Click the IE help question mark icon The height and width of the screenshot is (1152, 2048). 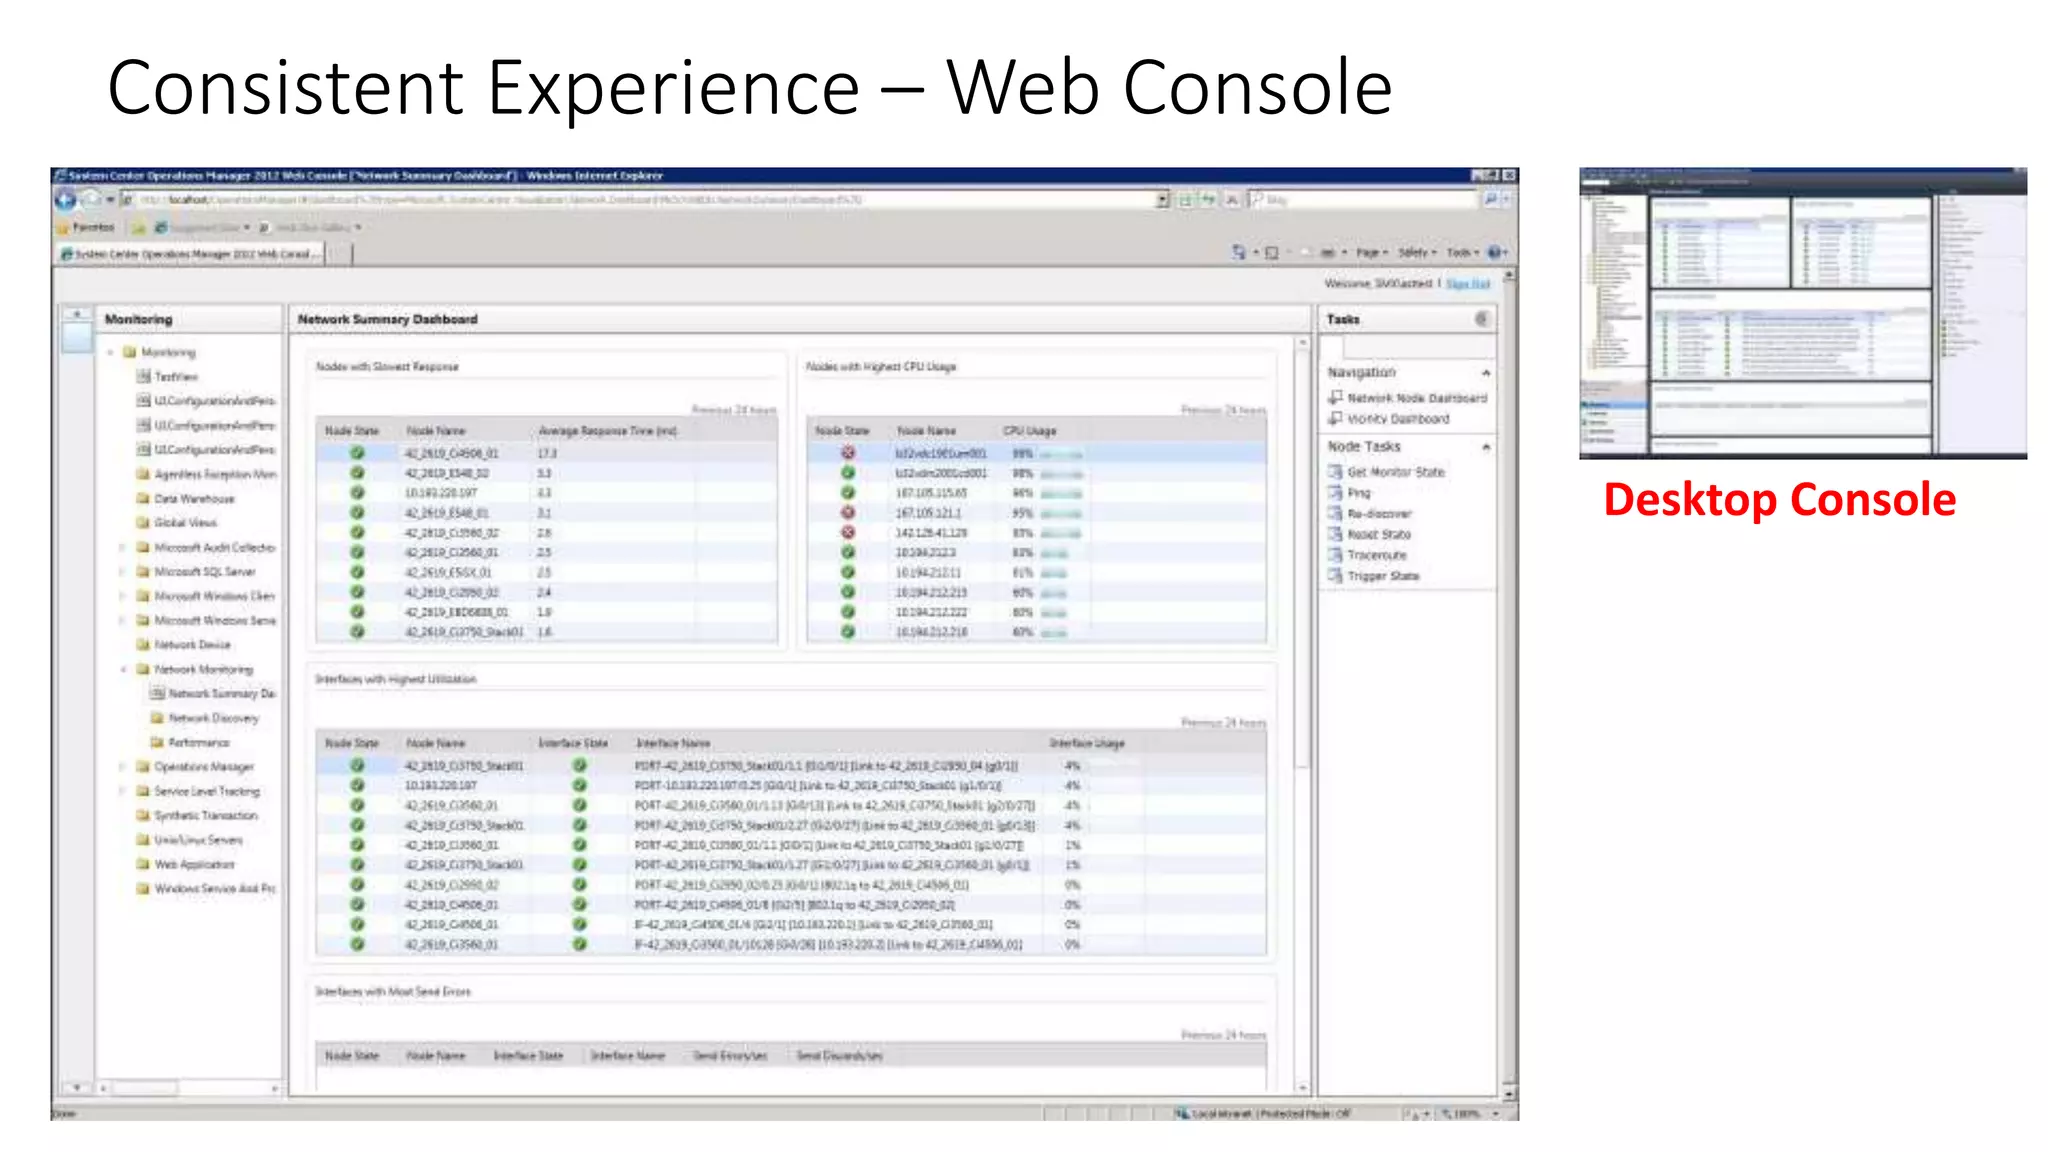1495,252
